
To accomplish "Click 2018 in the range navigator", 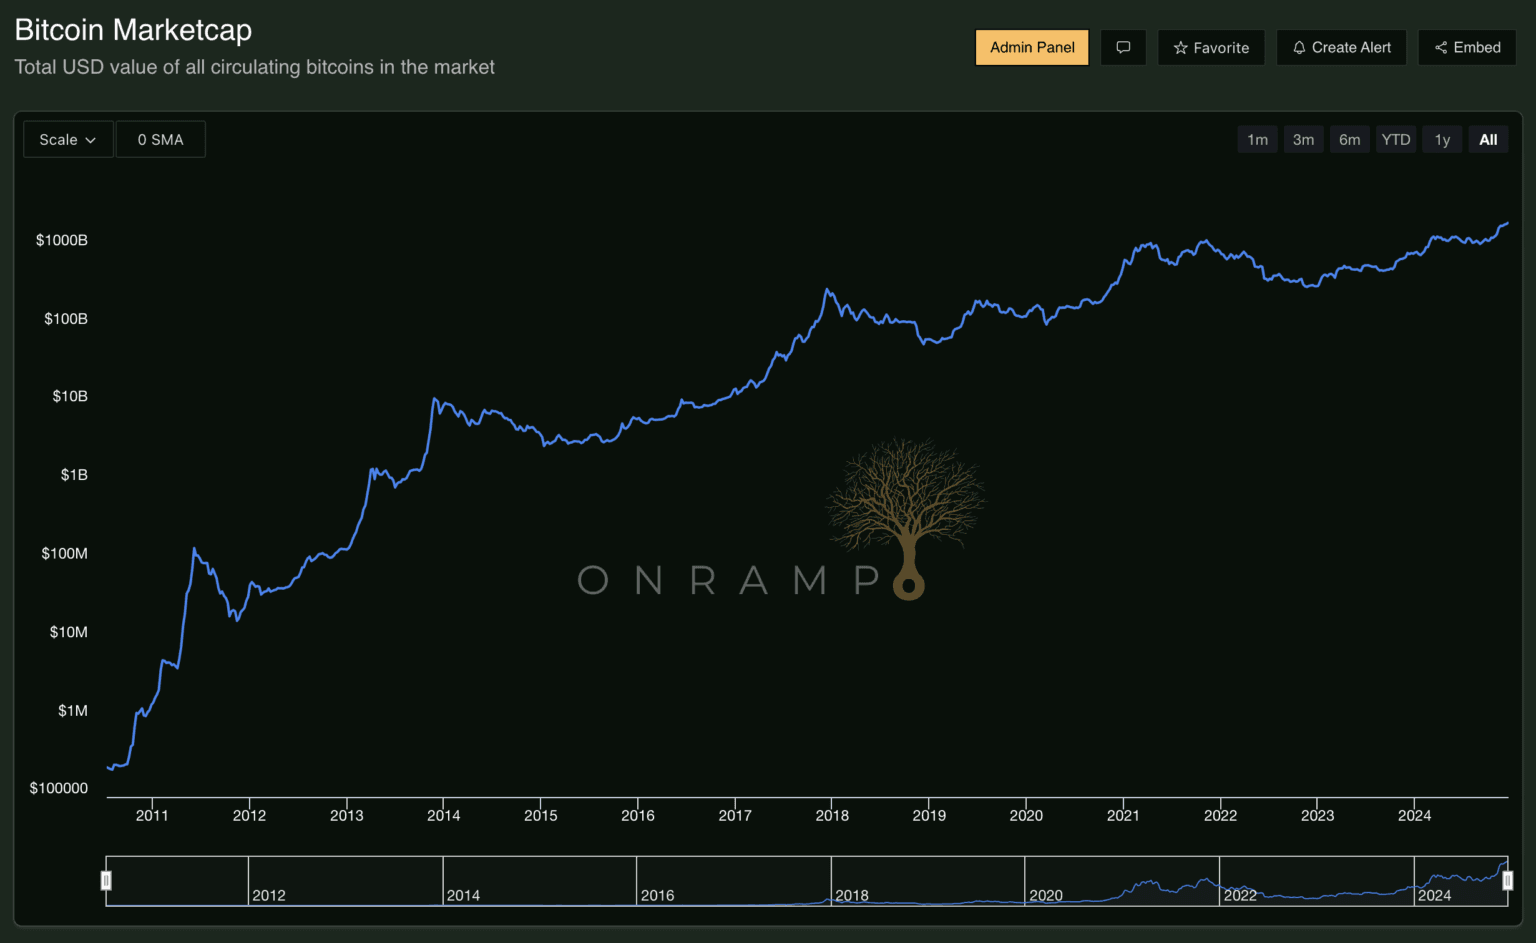I will pyautogui.click(x=852, y=895).
